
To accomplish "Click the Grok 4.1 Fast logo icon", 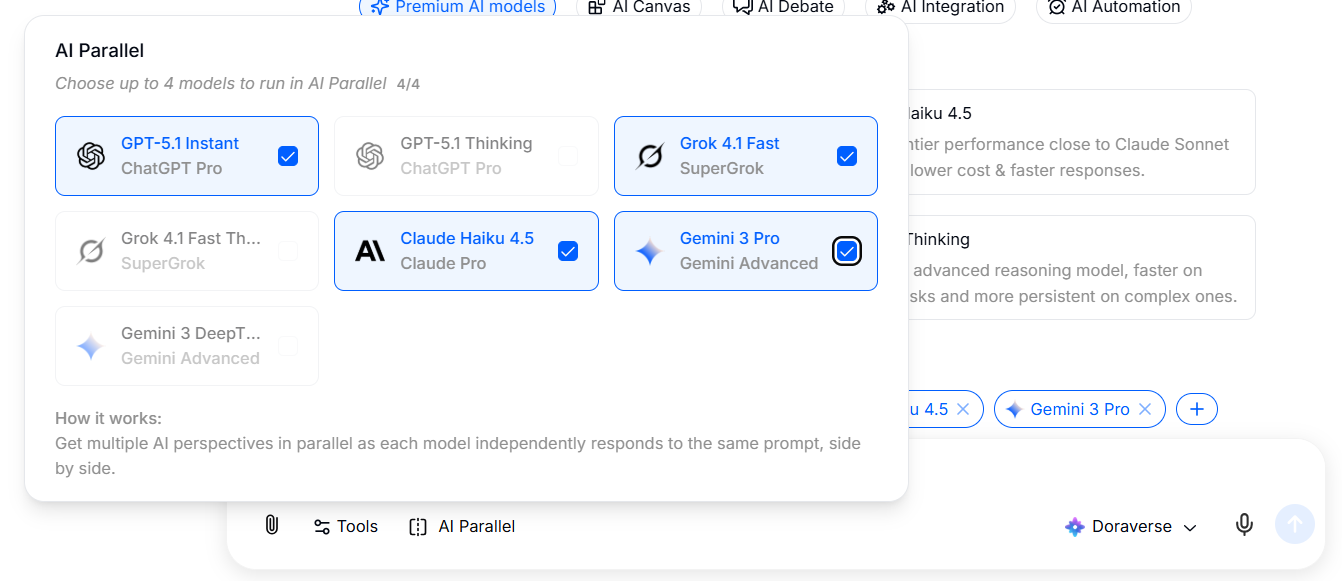I will pos(650,156).
